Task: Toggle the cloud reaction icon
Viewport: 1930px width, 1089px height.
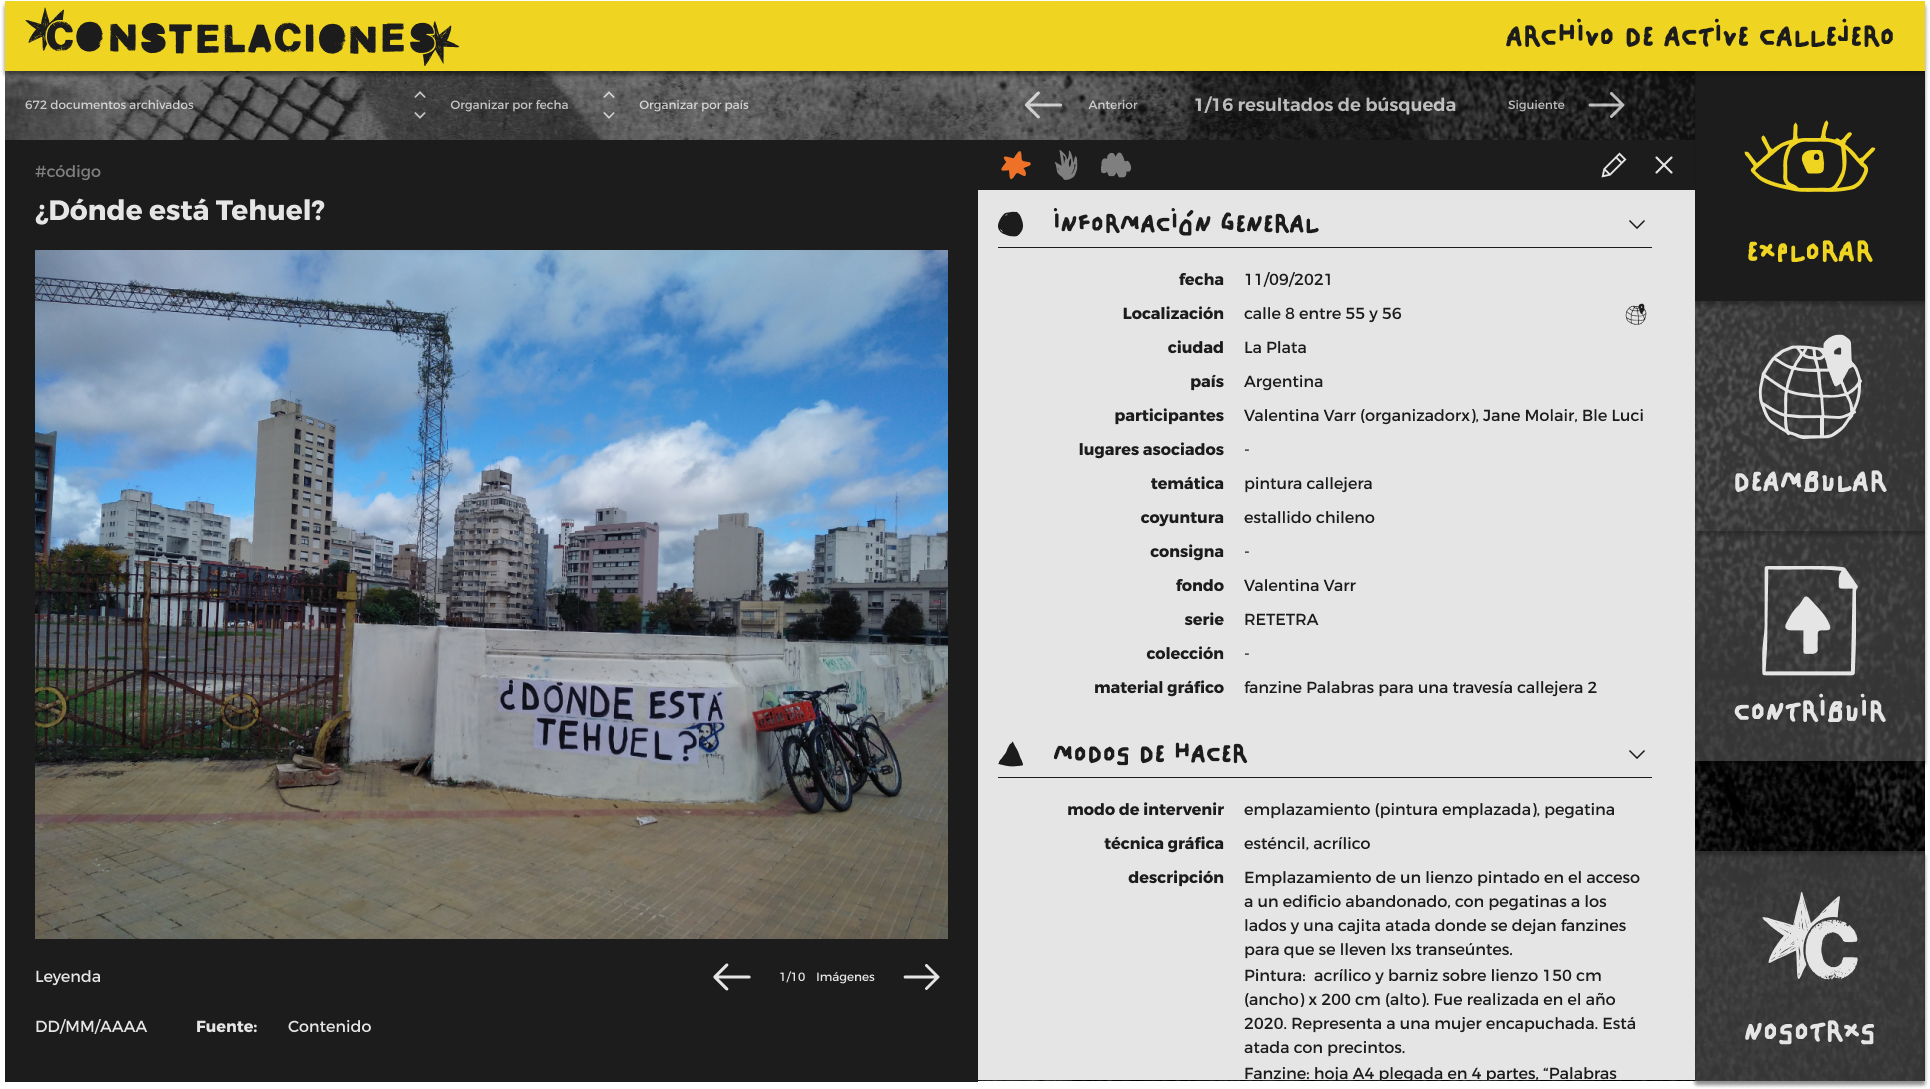Action: coord(1115,166)
